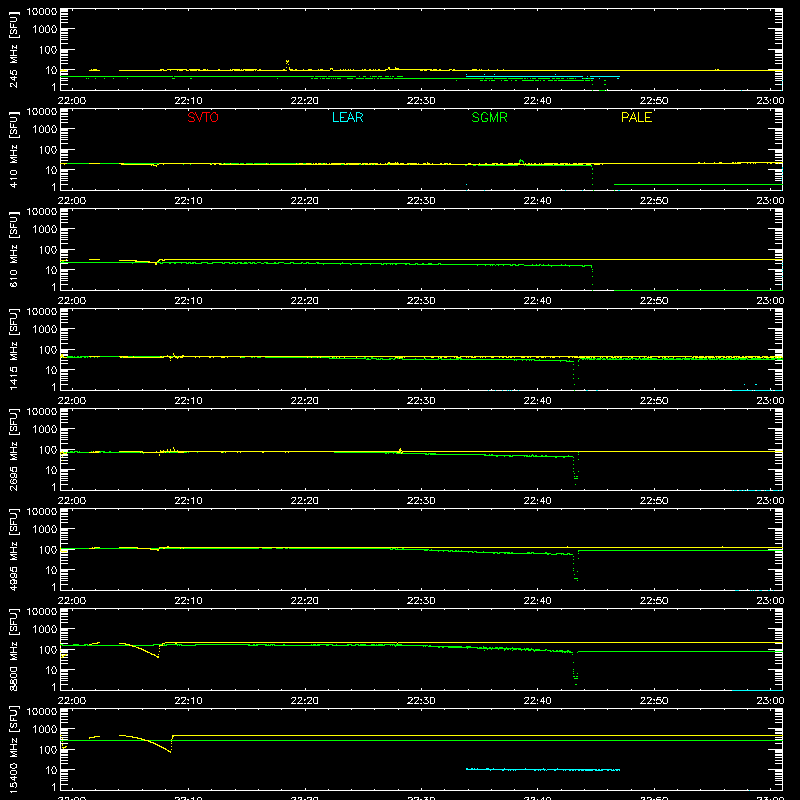Click 22:10 label under the 8800 MHz panel
Image resolution: width=800 pixels, height=800 pixels.
coord(188,701)
